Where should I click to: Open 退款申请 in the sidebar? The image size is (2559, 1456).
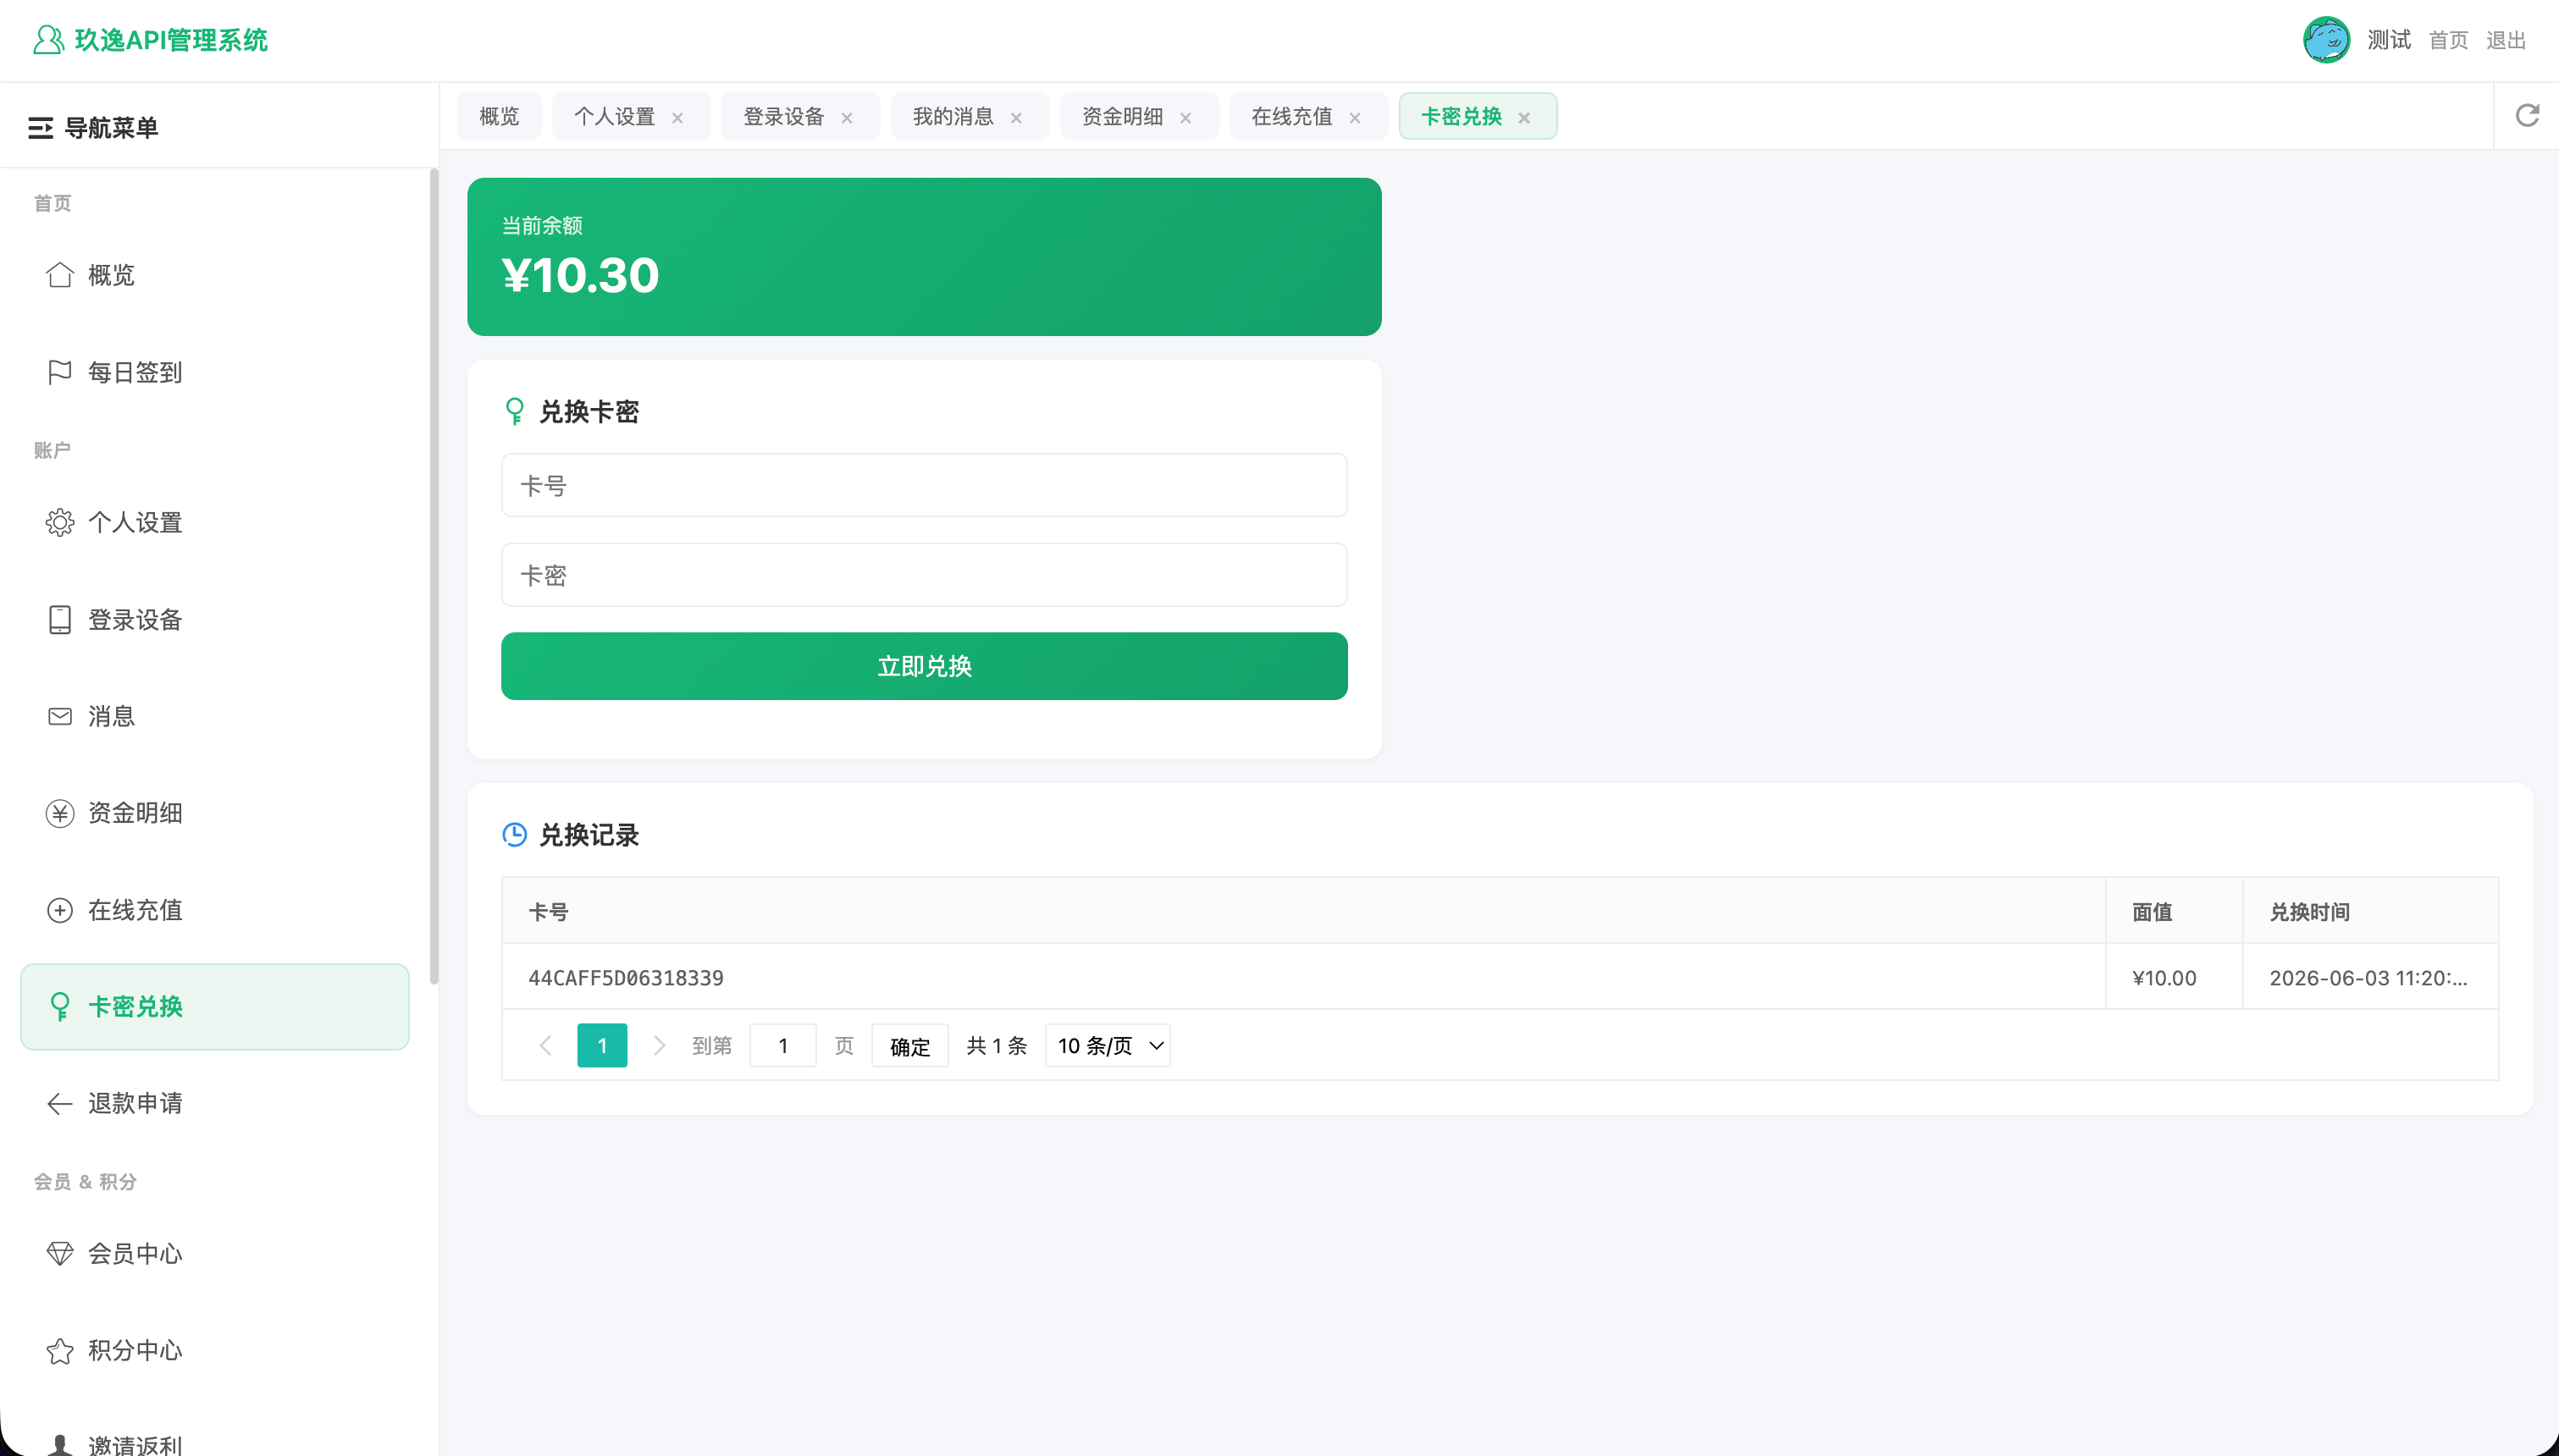coord(215,1103)
